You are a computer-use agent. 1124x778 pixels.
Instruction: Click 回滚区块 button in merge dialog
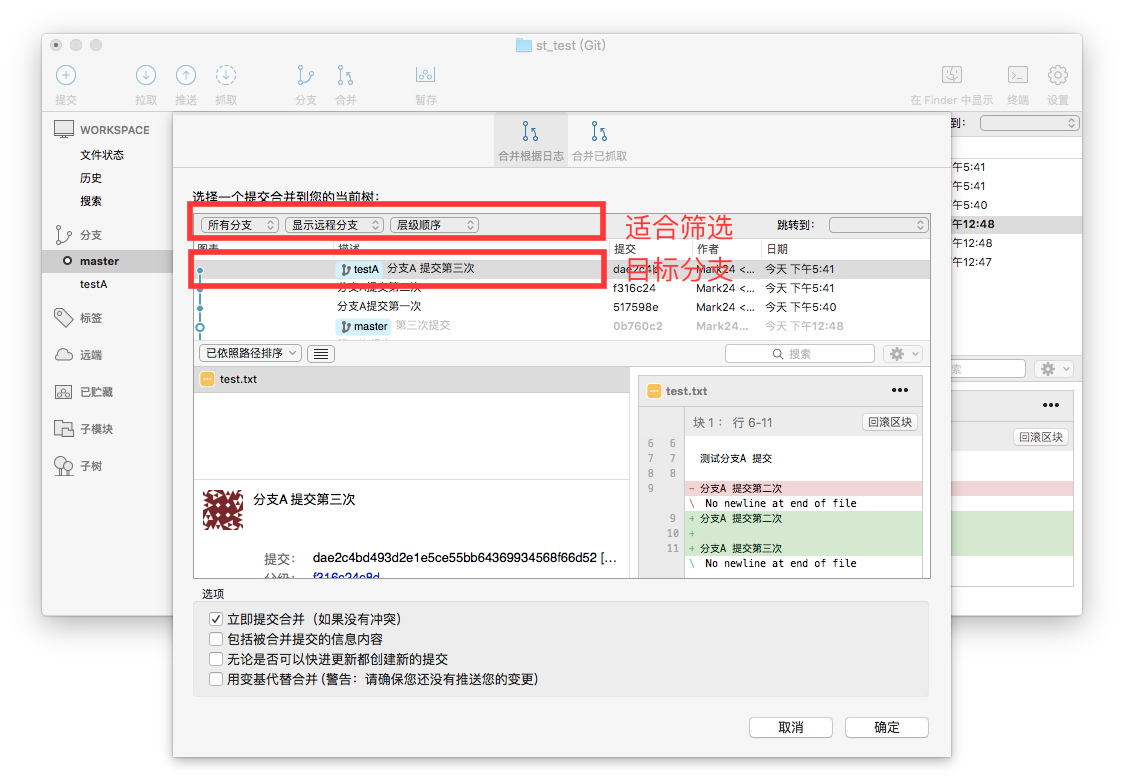(x=890, y=422)
